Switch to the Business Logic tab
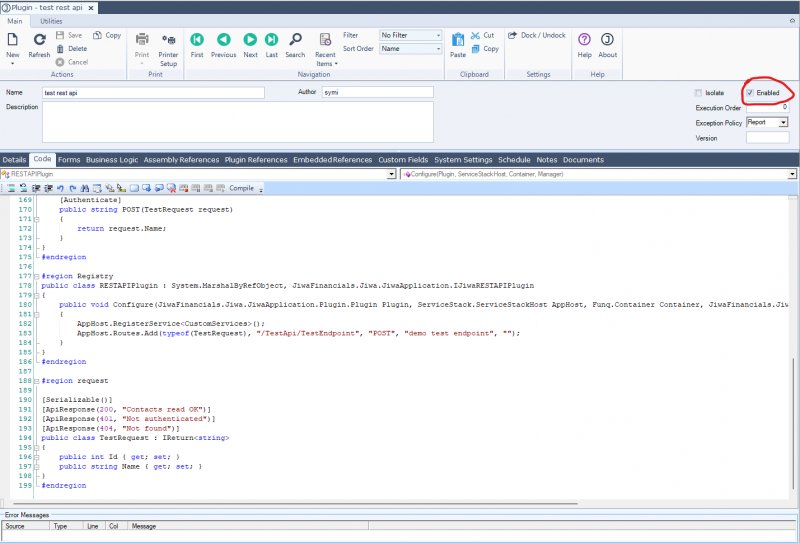The height and width of the screenshot is (543, 800). pos(112,159)
